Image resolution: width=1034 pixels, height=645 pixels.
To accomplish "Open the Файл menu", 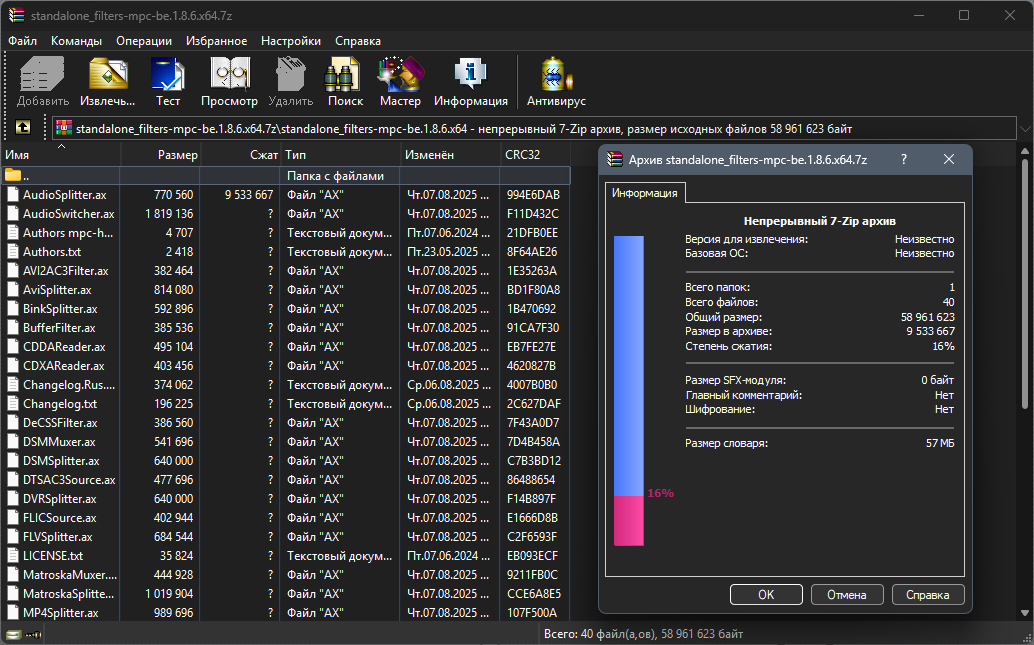I will click(x=22, y=41).
